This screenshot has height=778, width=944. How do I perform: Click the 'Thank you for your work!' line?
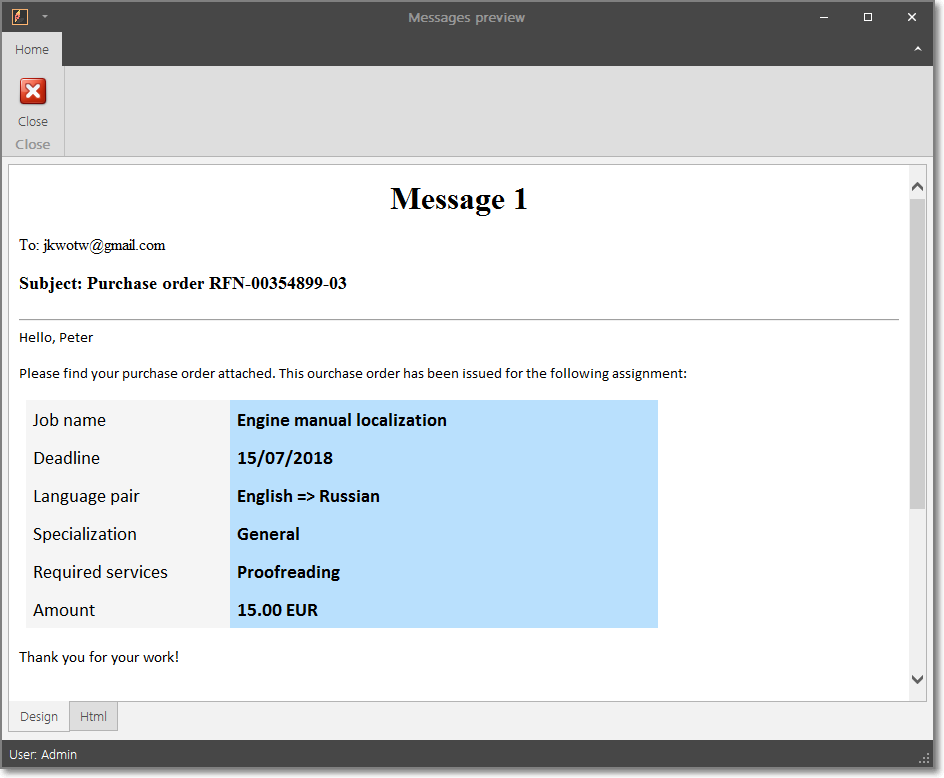coord(99,657)
